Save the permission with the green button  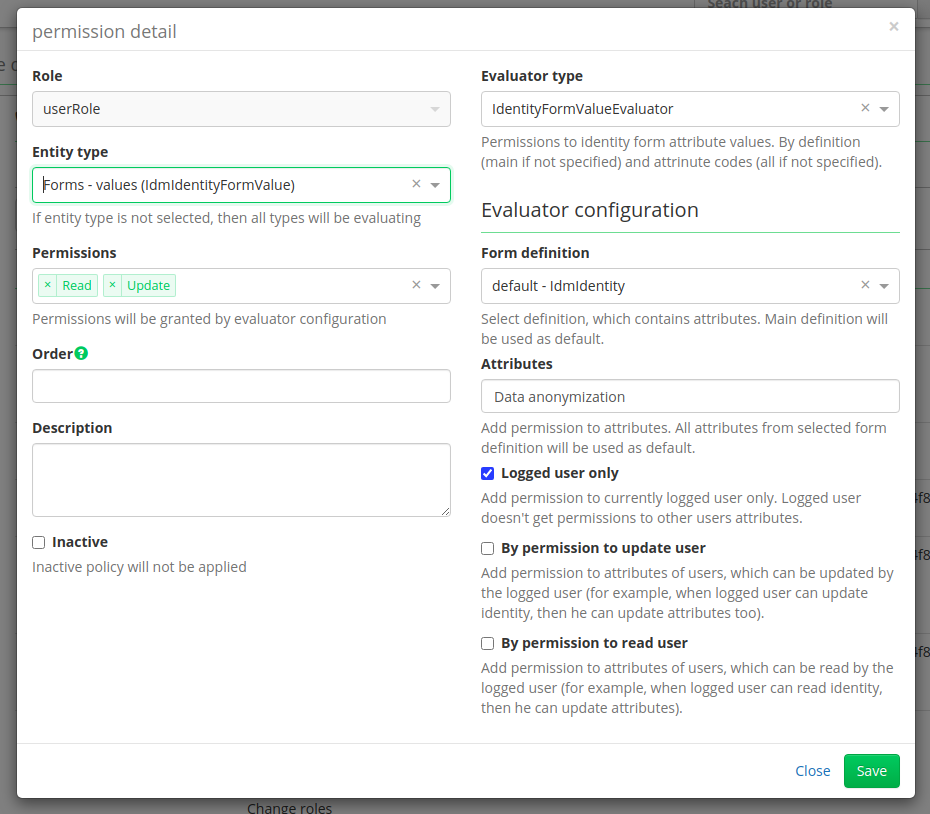click(871, 771)
